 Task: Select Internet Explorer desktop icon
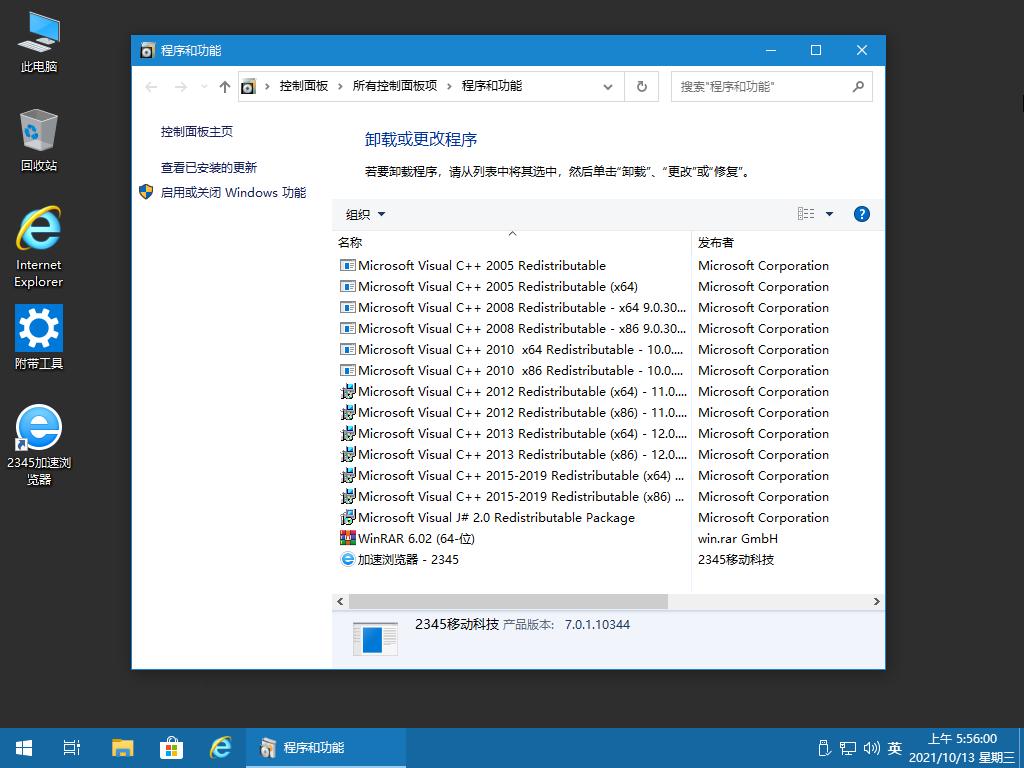(39, 247)
